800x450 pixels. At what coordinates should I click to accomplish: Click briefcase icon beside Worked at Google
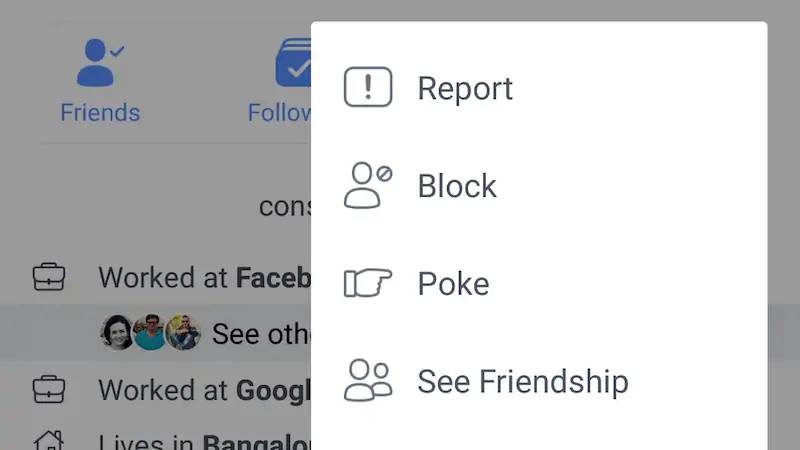[49, 388]
